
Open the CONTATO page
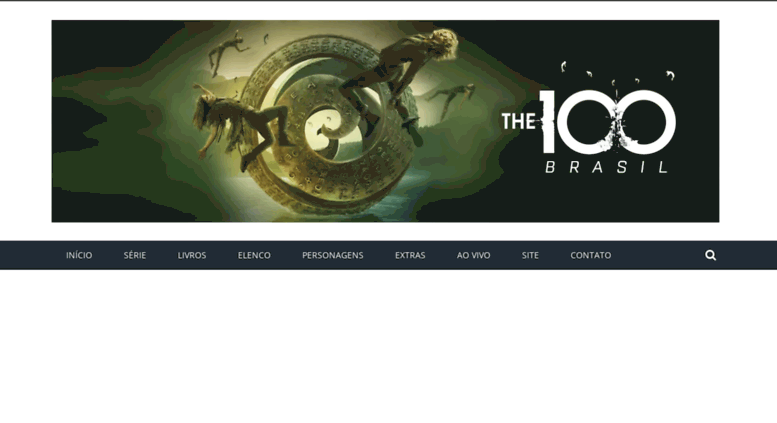tap(591, 255)
